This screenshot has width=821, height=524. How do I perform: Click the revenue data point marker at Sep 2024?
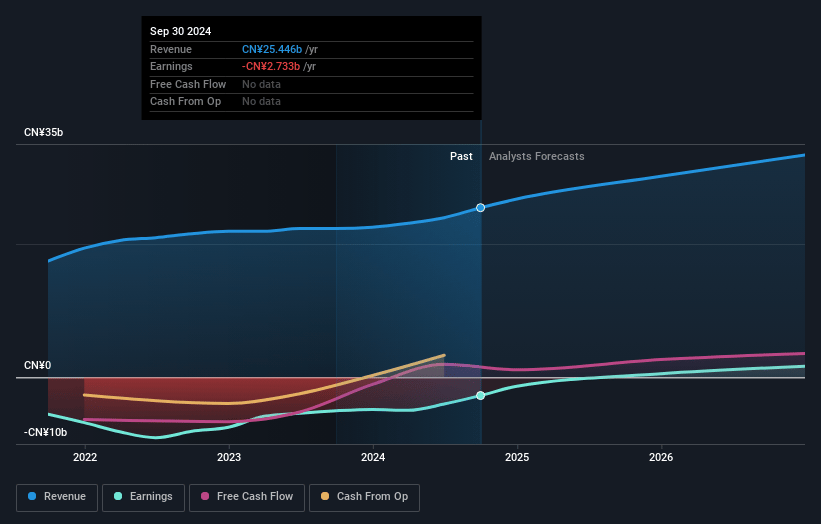480,208
